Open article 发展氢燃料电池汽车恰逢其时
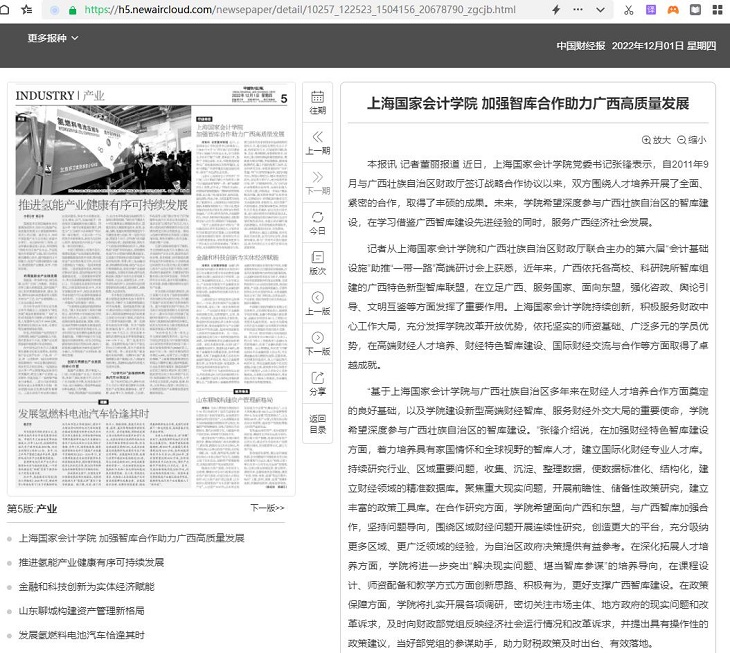This screenshot has width=730, height=653. [x=83, y=634]
